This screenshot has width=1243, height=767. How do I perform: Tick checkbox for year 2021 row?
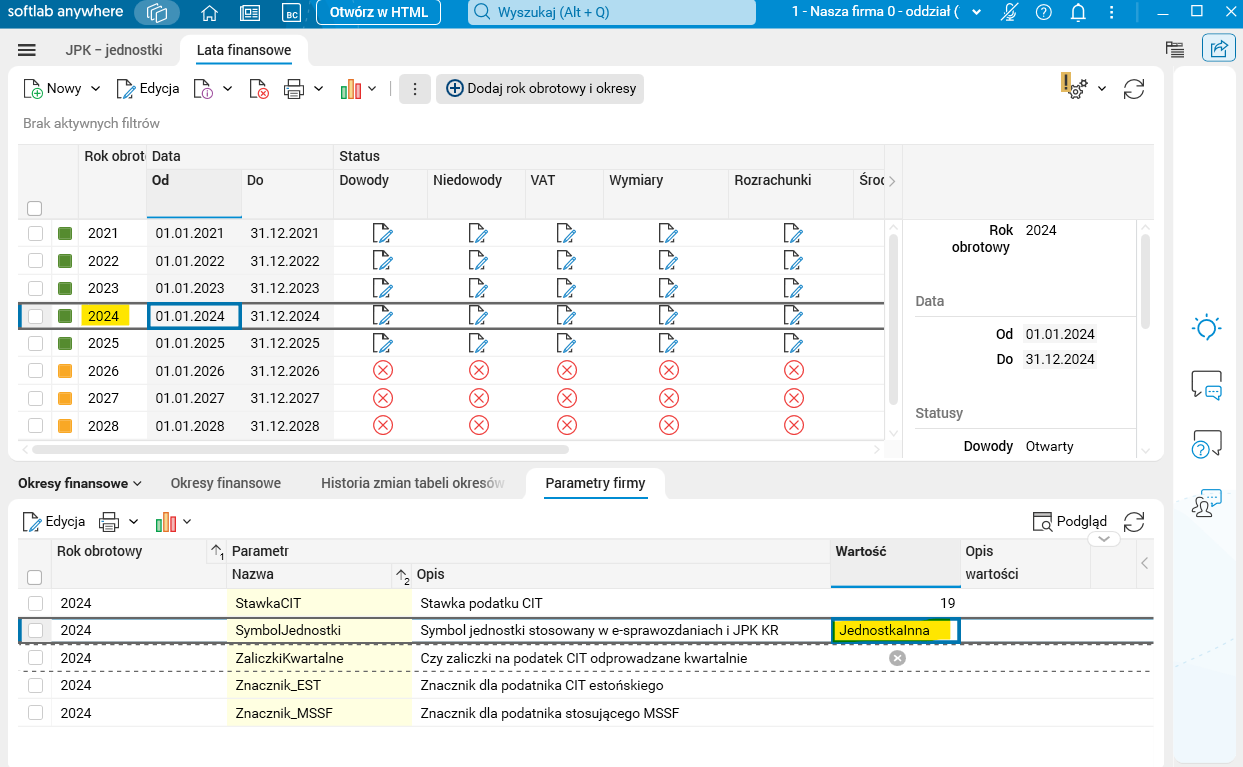36,233
